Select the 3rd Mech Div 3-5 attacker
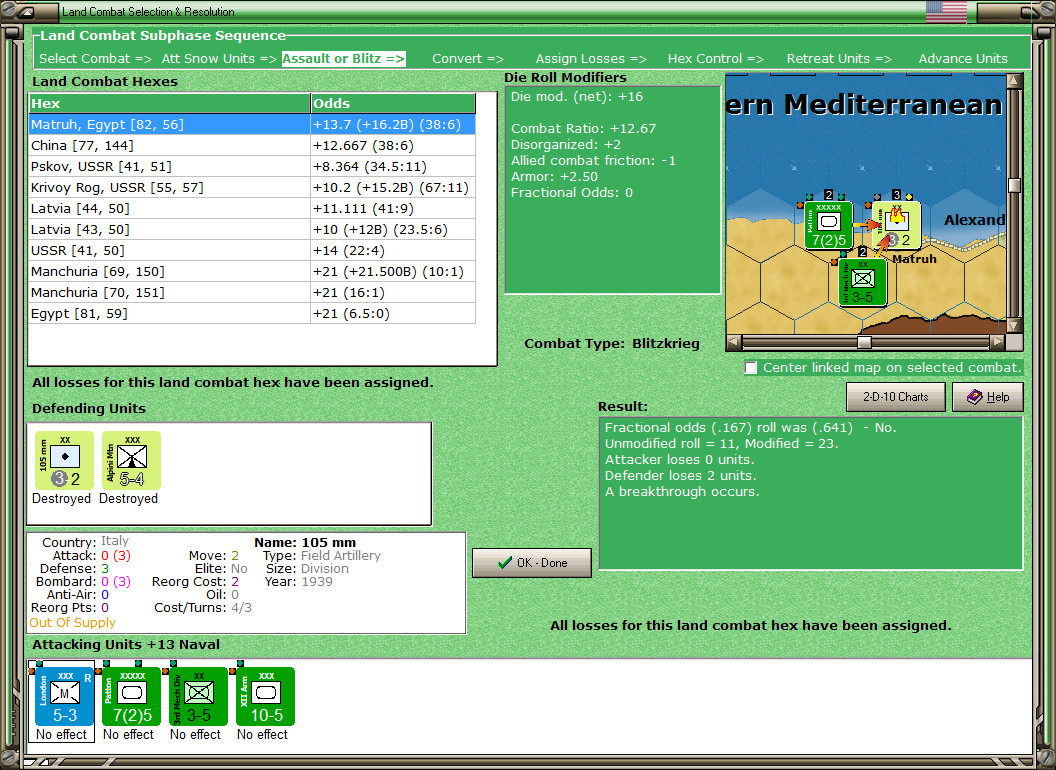 click(x=199, y=697)
